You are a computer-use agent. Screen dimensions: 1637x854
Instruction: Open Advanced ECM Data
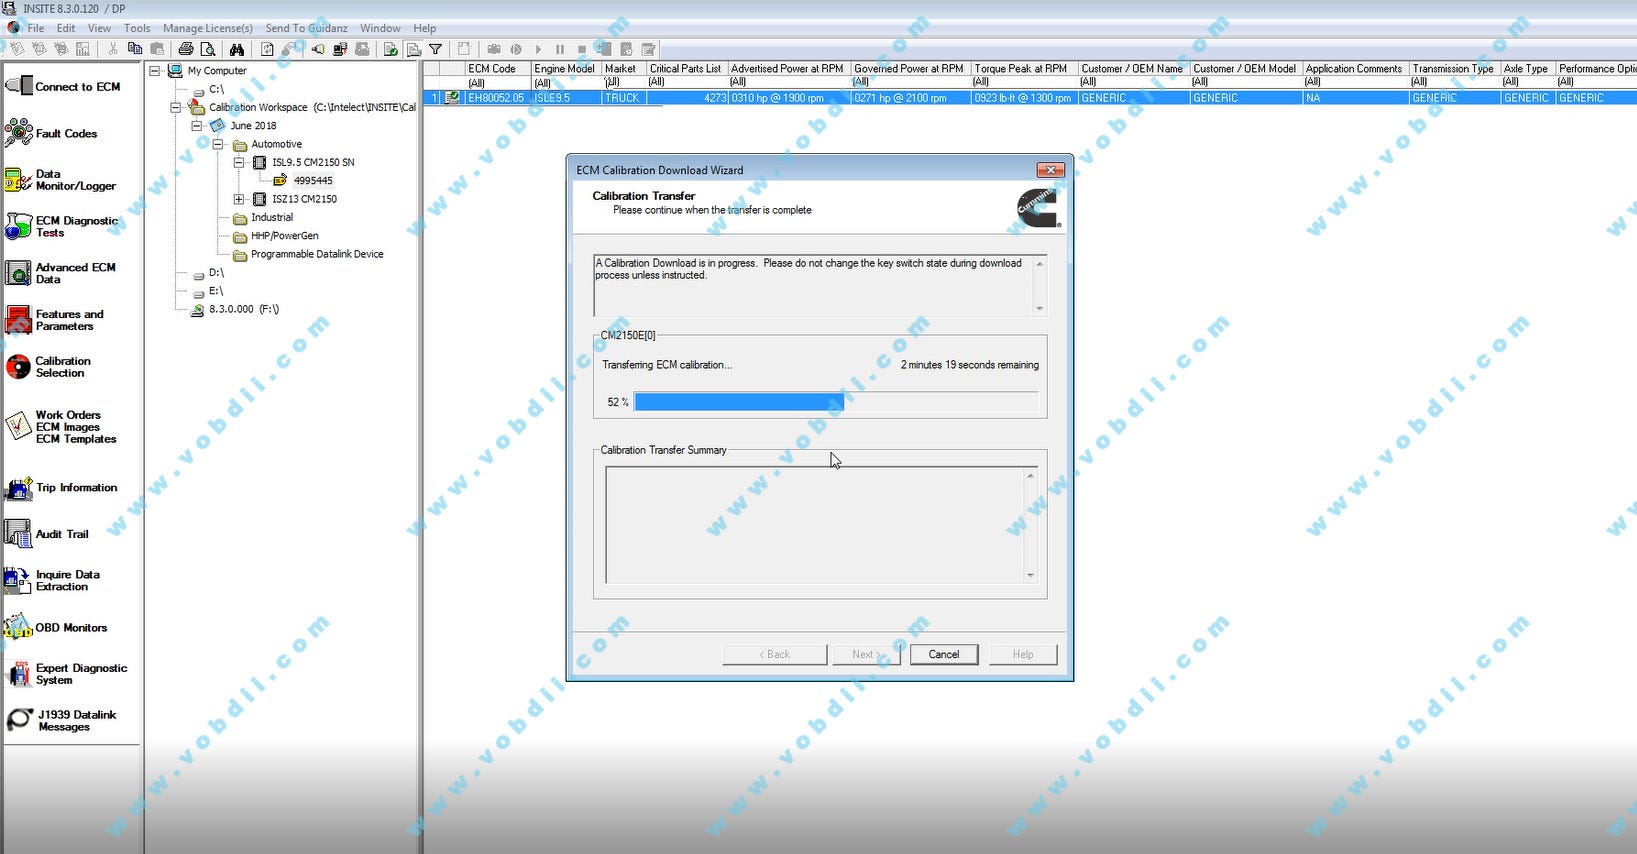(x=60, y=273)
